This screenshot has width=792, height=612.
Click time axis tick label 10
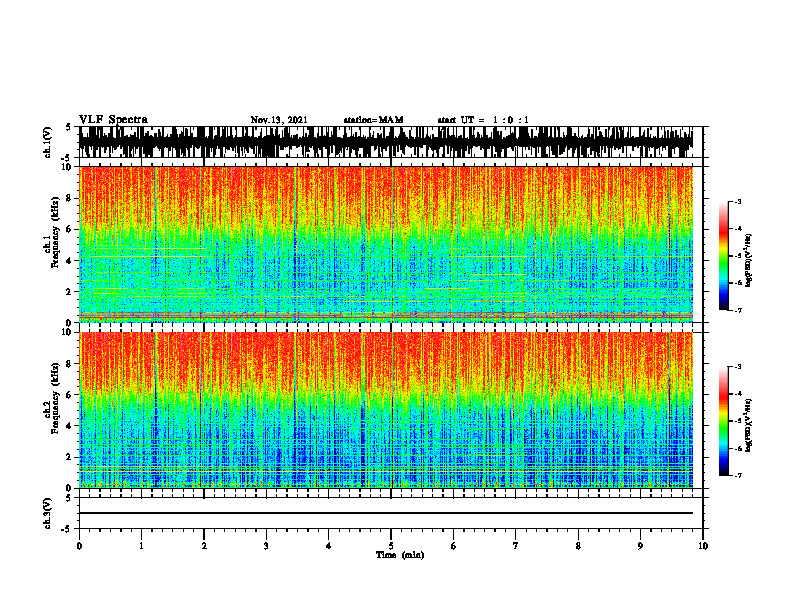(703, 546)
